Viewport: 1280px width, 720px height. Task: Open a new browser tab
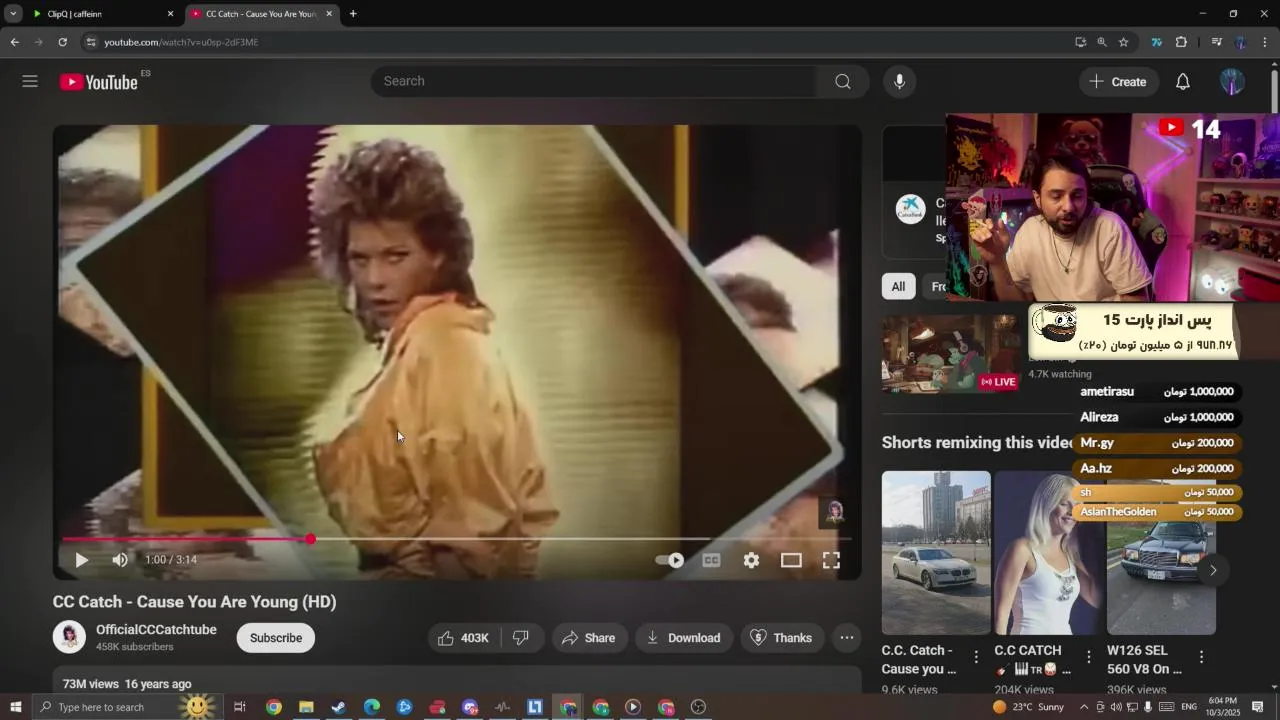click(x=353, y=14)
